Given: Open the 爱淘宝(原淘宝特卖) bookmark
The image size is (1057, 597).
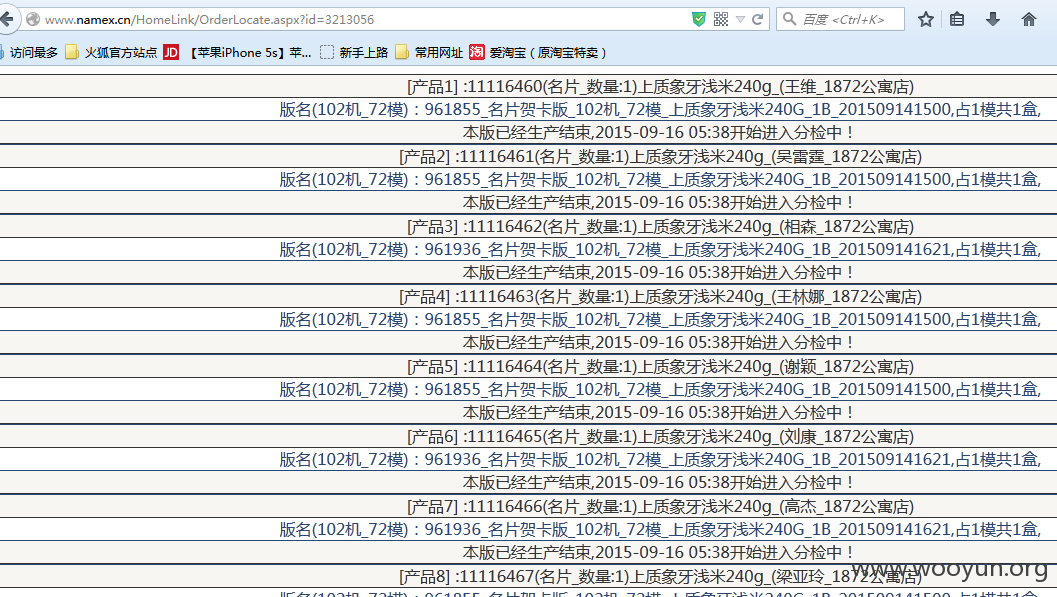Looking at the screenshot, I should (538, 53).
